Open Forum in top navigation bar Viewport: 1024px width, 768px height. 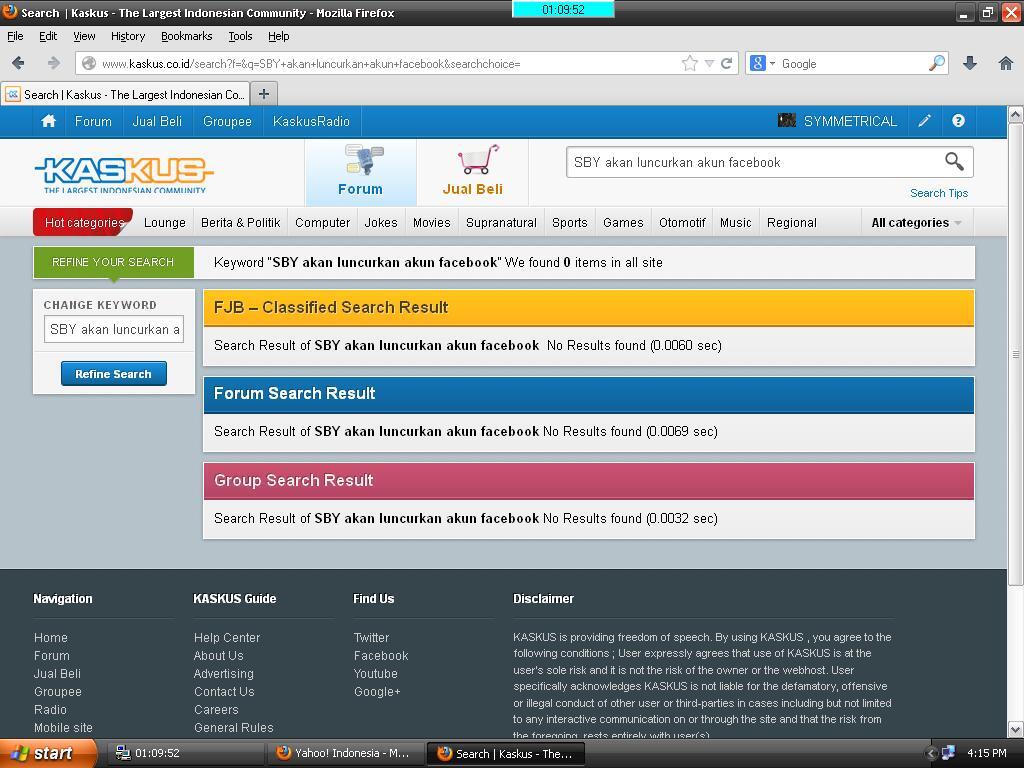click(93, 121)
